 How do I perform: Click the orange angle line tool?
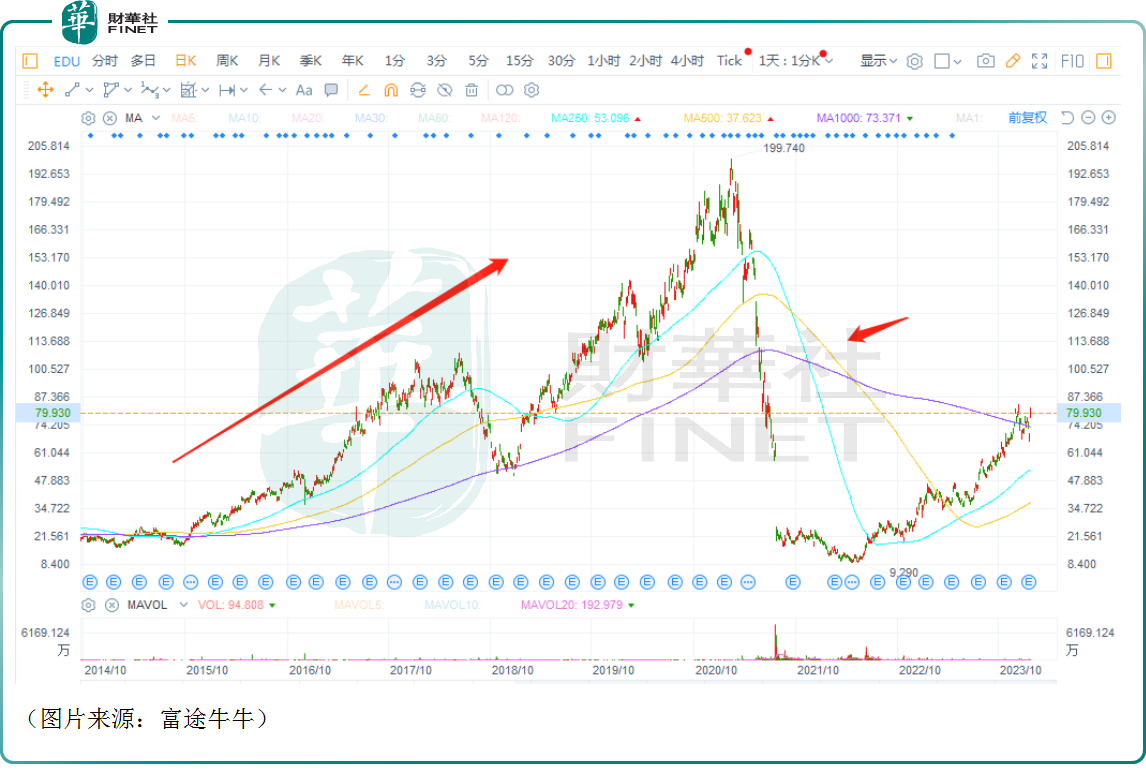pos(363,90)
